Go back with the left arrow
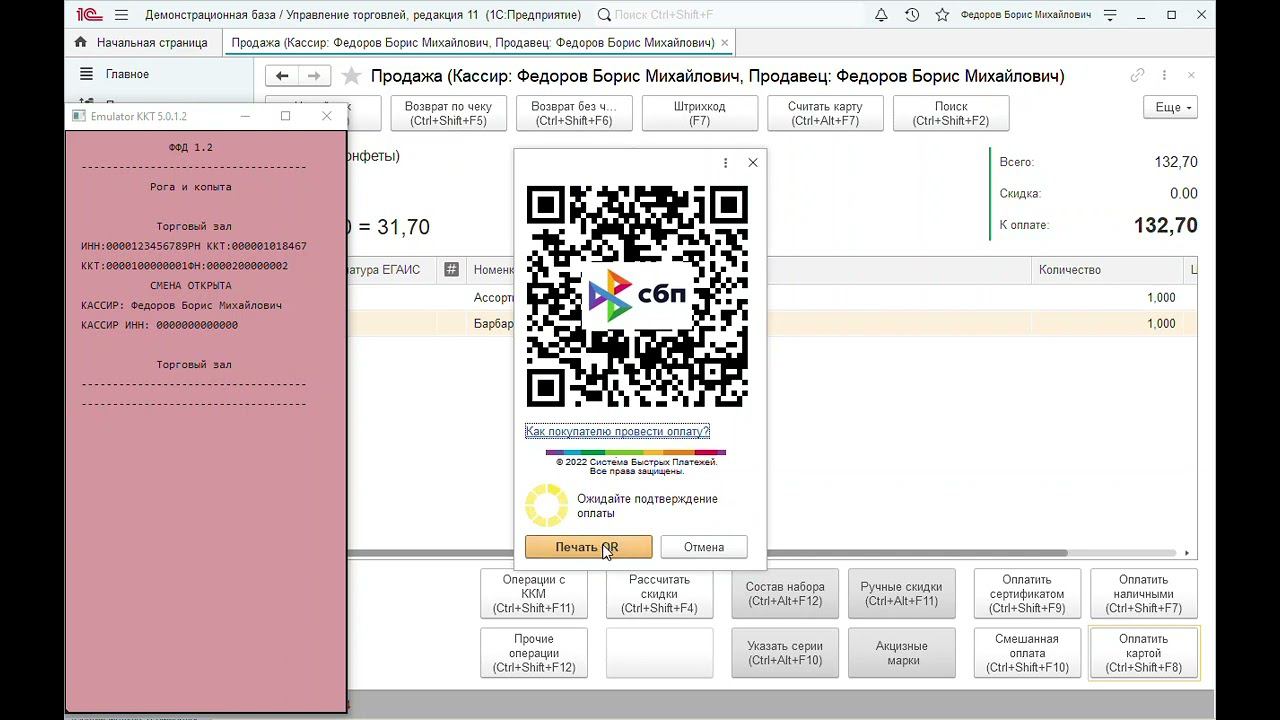Image resolution: width=1280 pixels, height=720 pixels. (x=282, y=76)
